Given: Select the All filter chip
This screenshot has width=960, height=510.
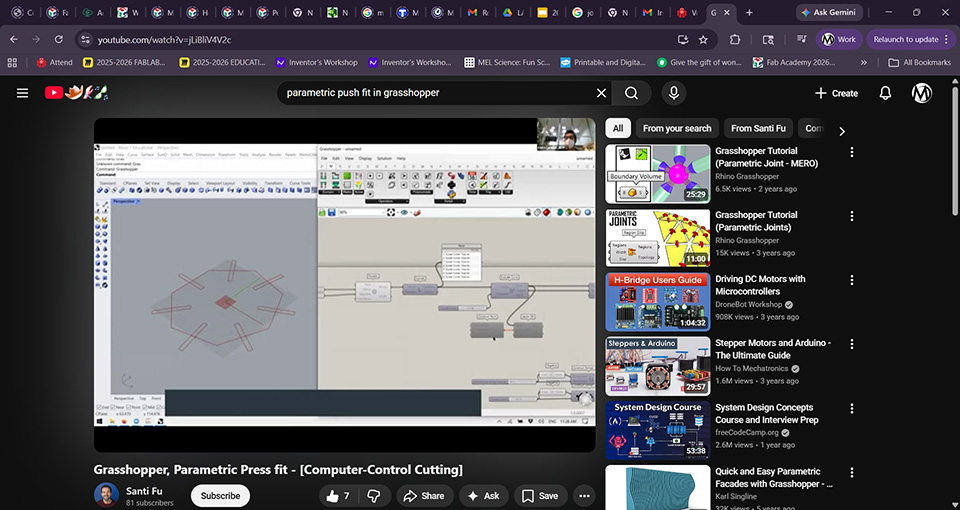Looking at the screenshot, I should click(618, 129).
